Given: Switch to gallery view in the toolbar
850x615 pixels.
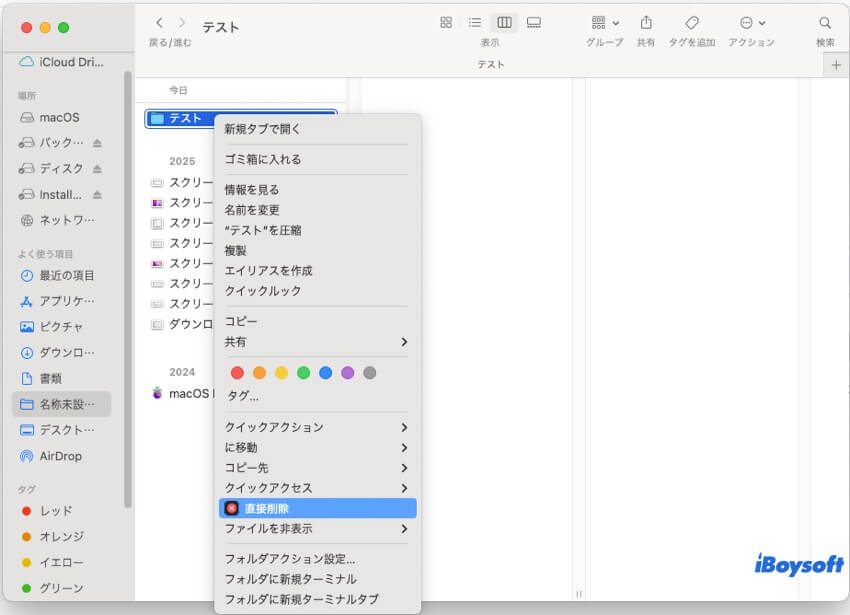Looking at the screenshot, I should click(x=533, y=21).
